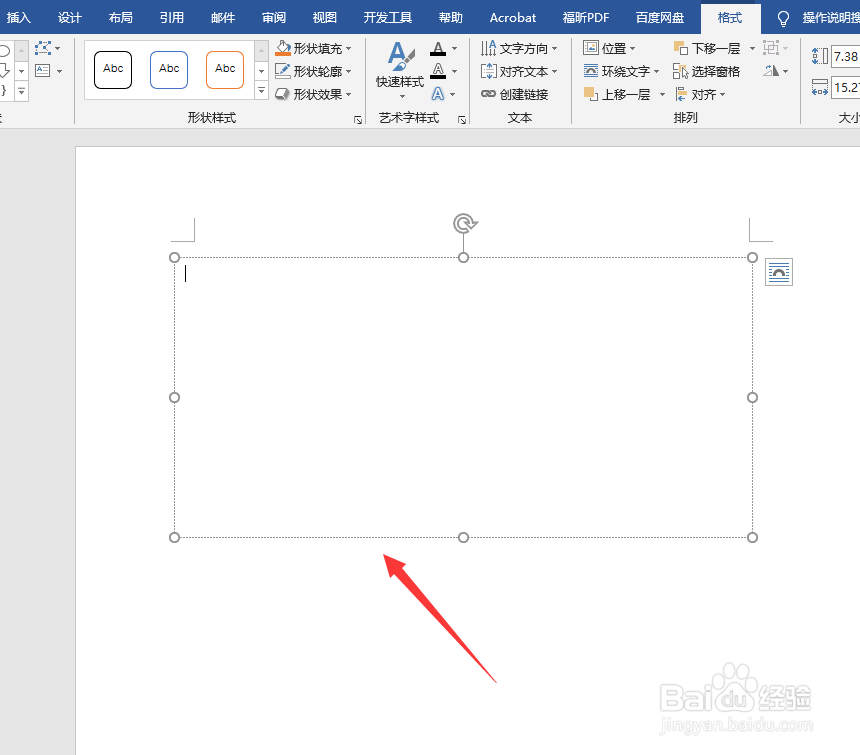Click 创建链接 to link text boxes
The width and height of the screenshot is (860, 755).
point(514,94)
